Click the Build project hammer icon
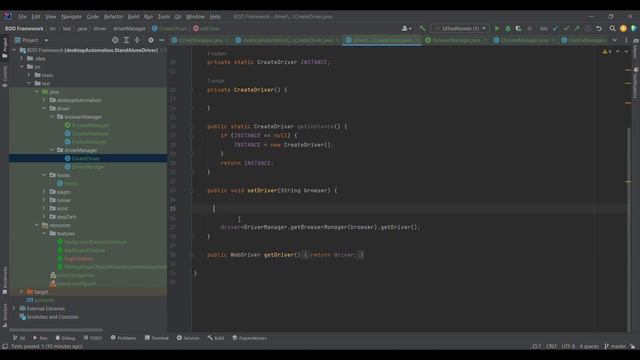This screenshot has height=360, width=640. point(422,29)
